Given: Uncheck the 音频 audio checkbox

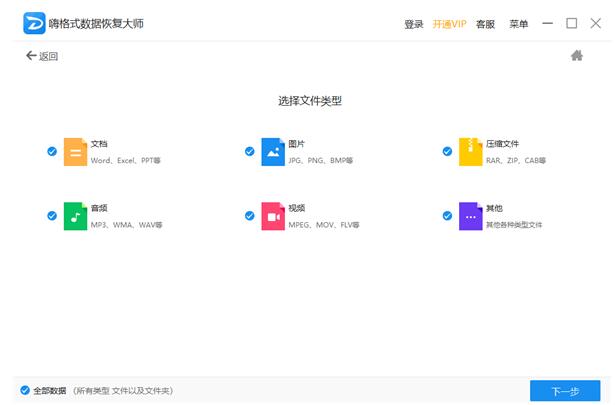Looking at the screenshot, I should pyautogui.click(x=52, y=216).
